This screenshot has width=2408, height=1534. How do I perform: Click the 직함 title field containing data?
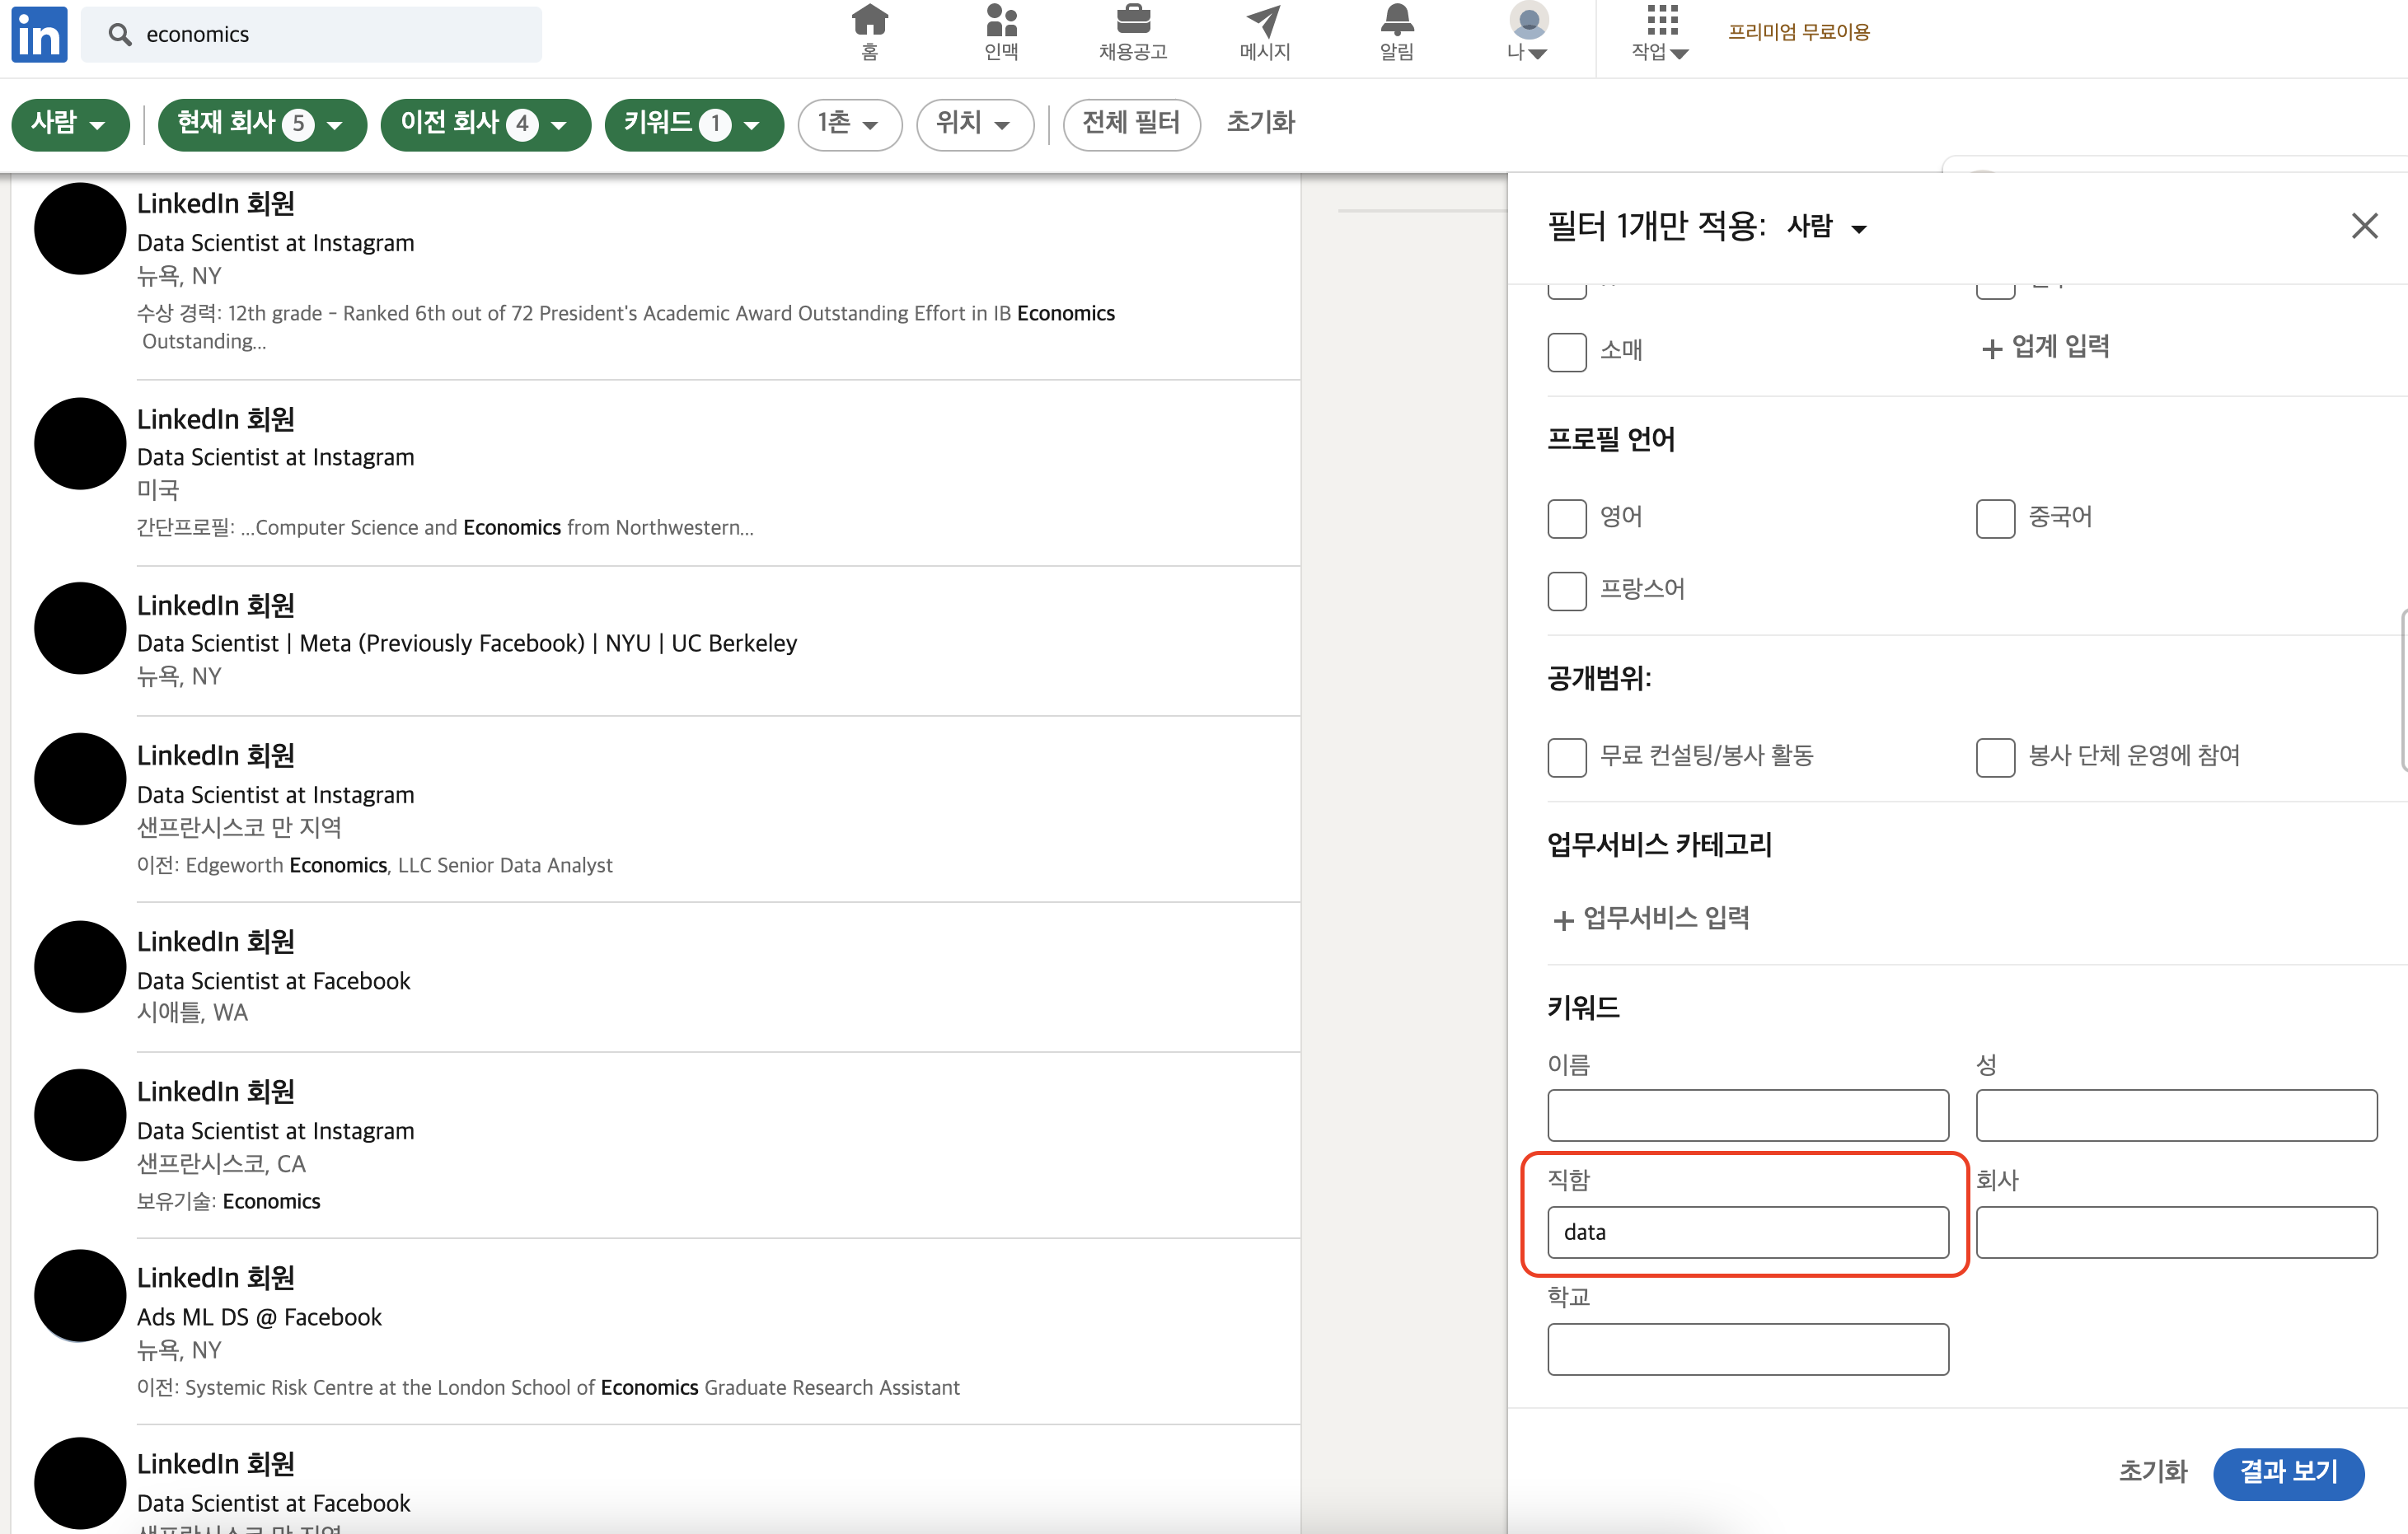point(1747,1232)
